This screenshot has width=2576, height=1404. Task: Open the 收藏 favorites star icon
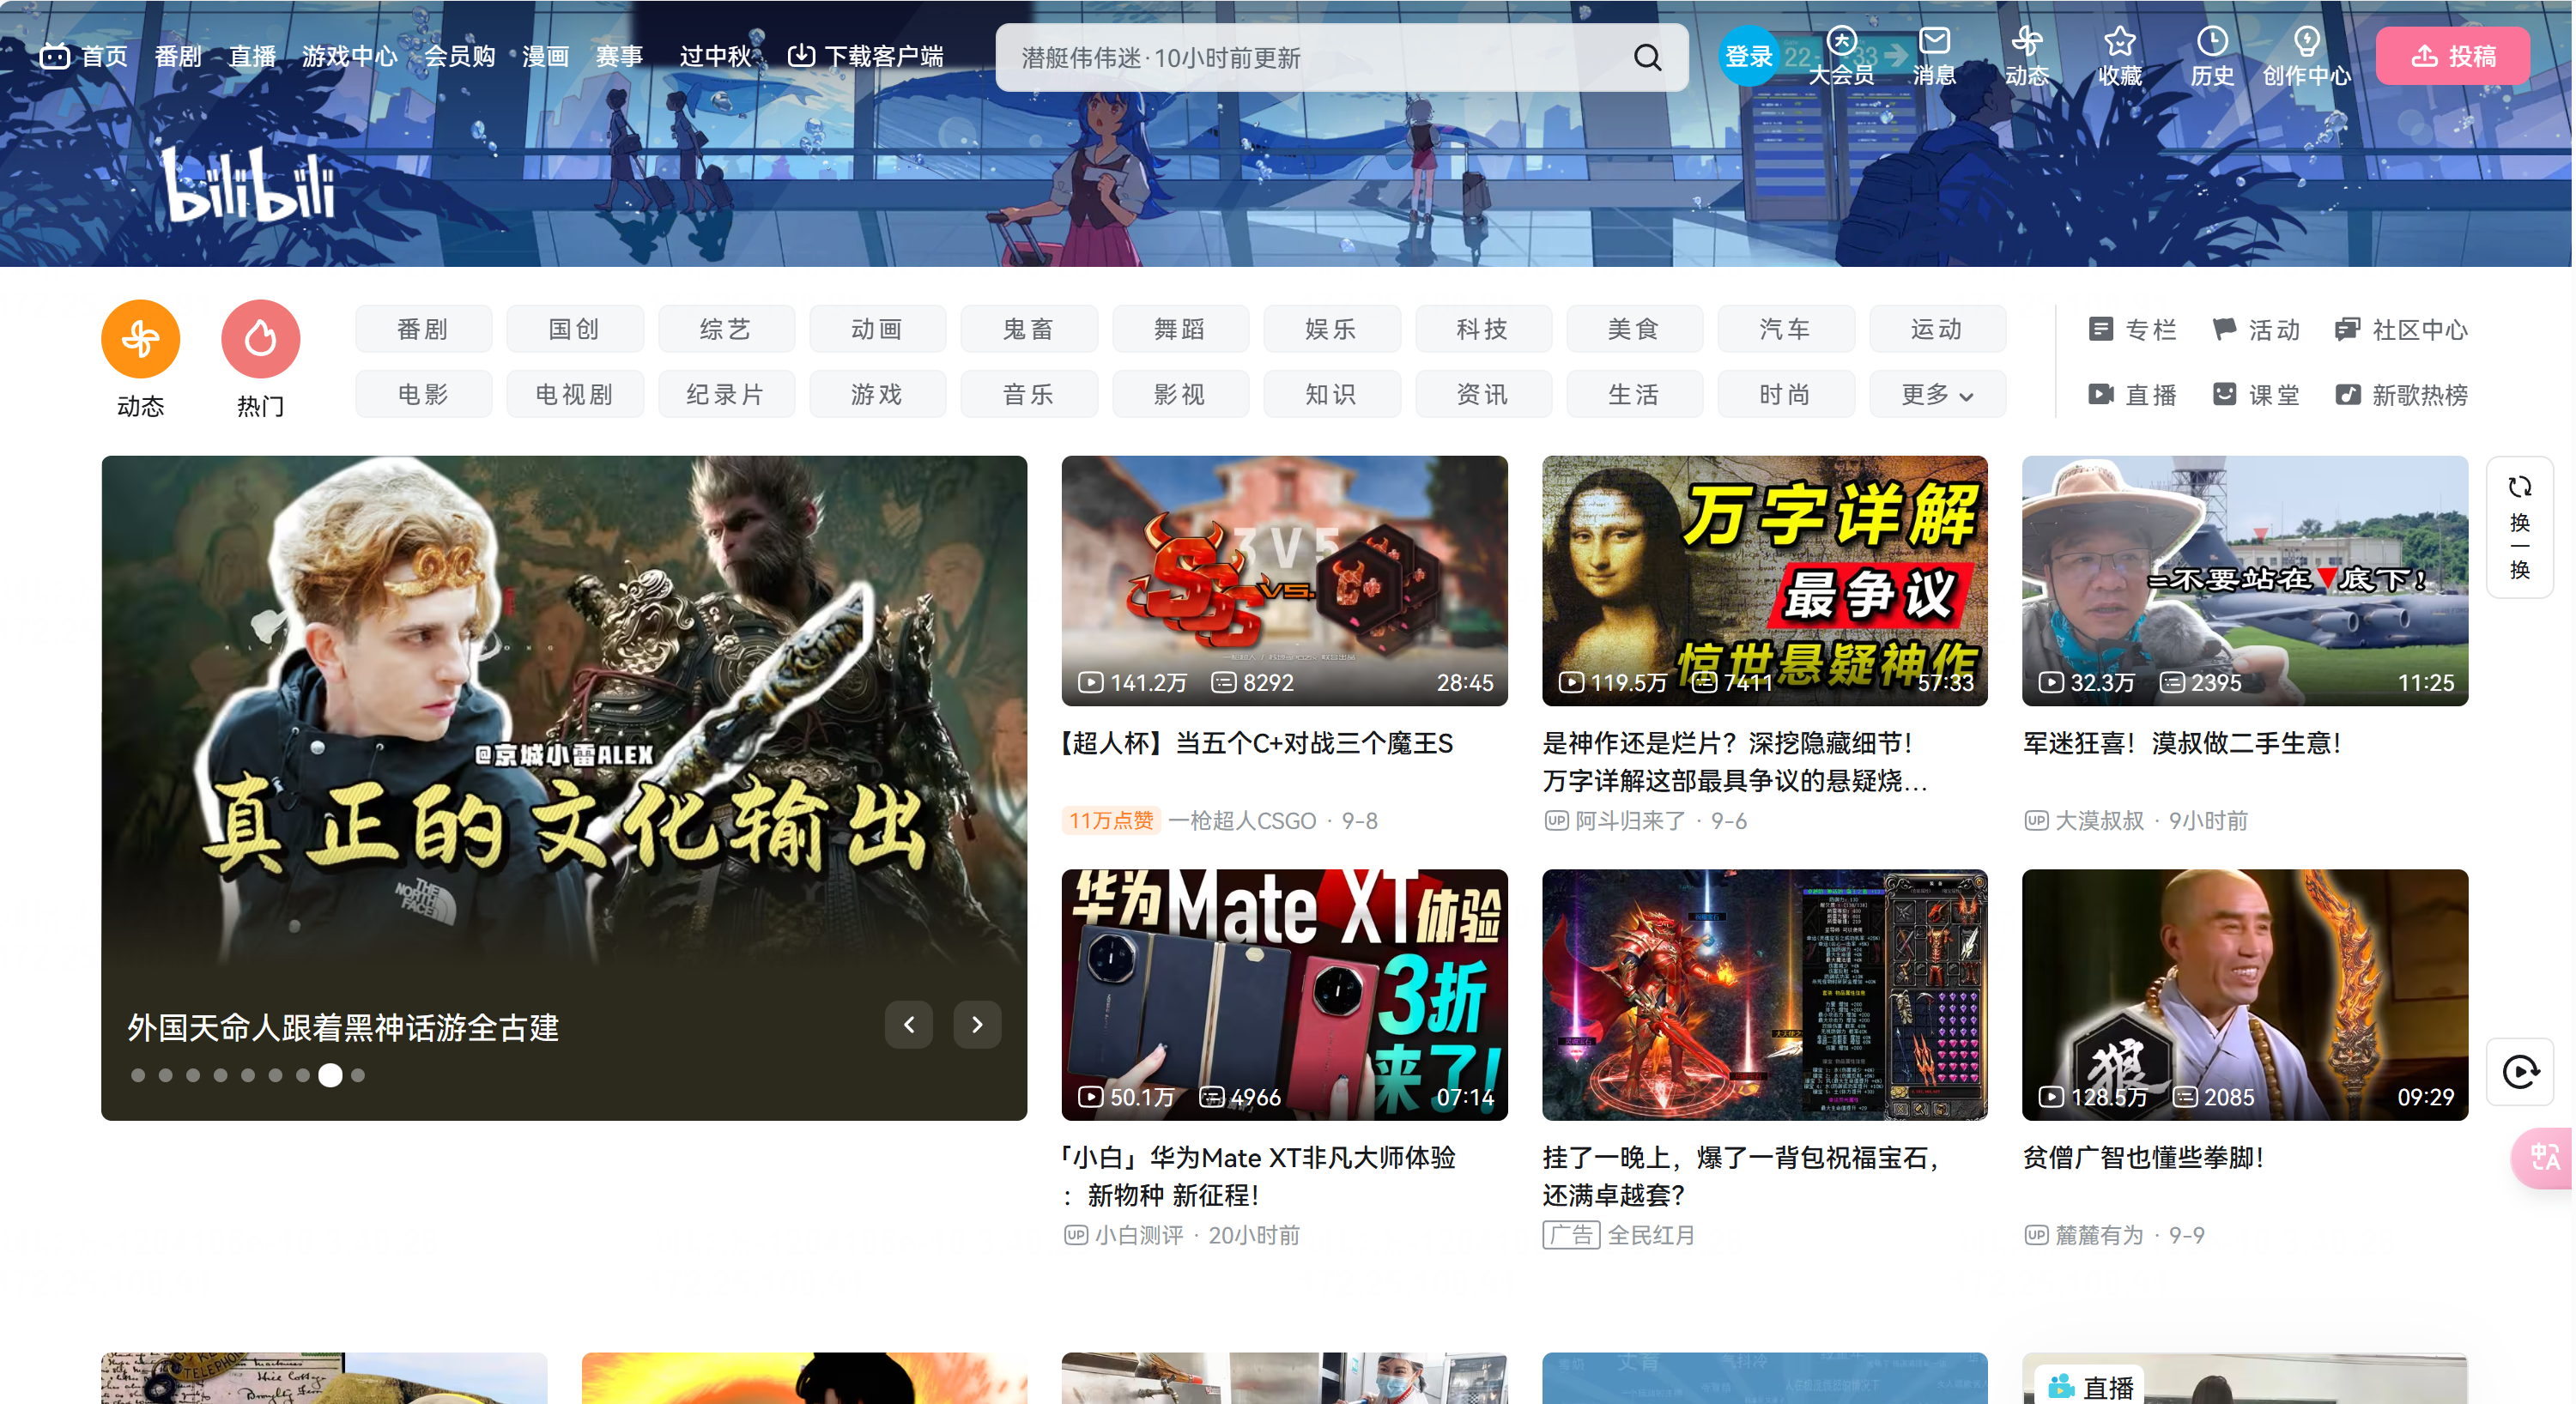coord(2119,42)
